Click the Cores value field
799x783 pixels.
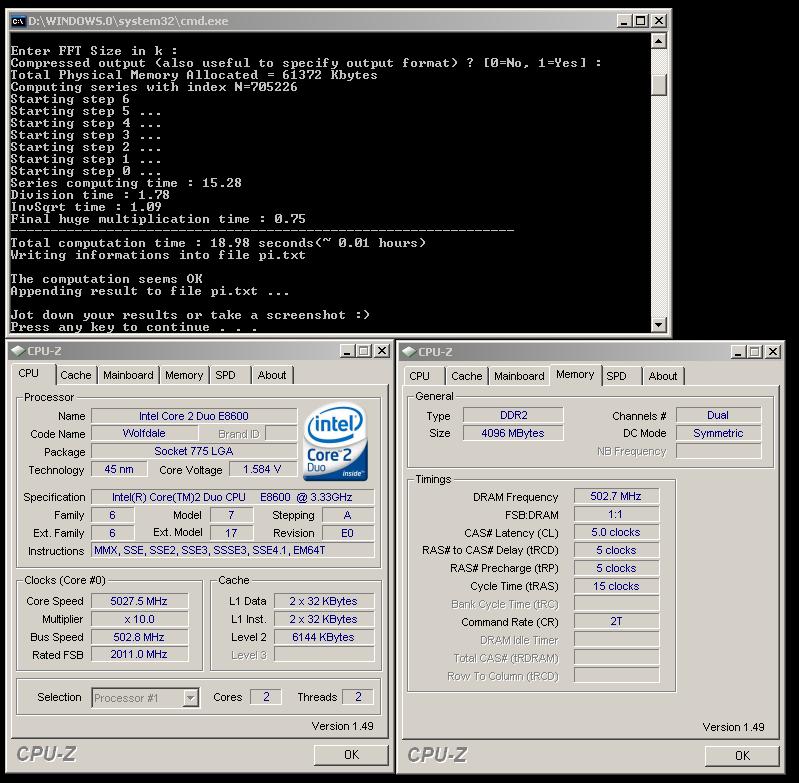(x=266, y=697)
